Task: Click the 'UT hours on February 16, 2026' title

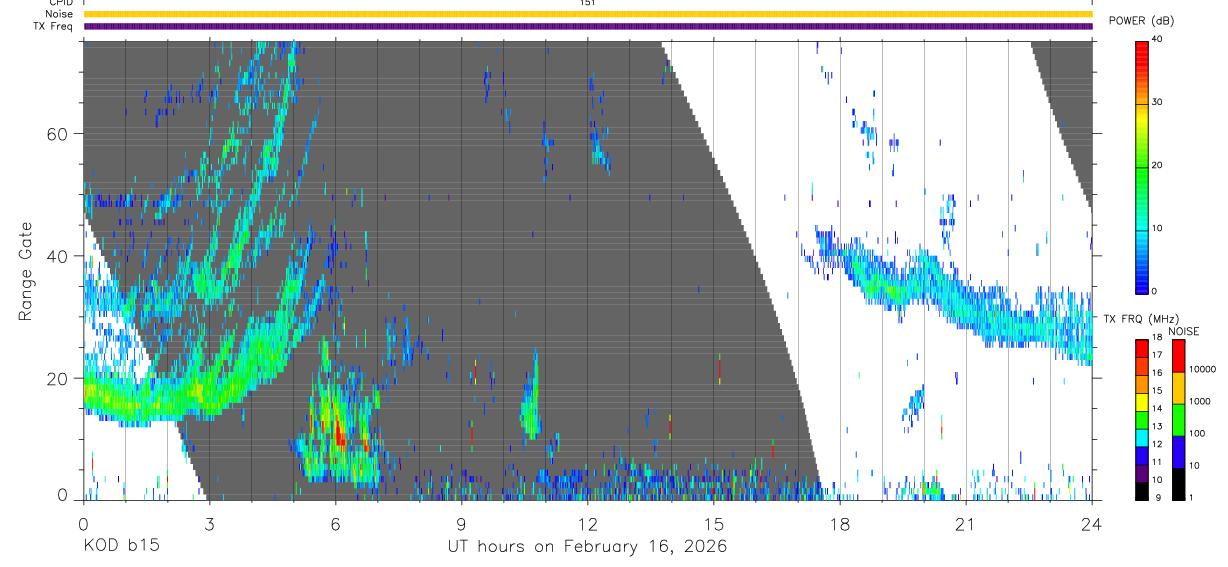Action: pyautogui.click(x=587, y=547)
